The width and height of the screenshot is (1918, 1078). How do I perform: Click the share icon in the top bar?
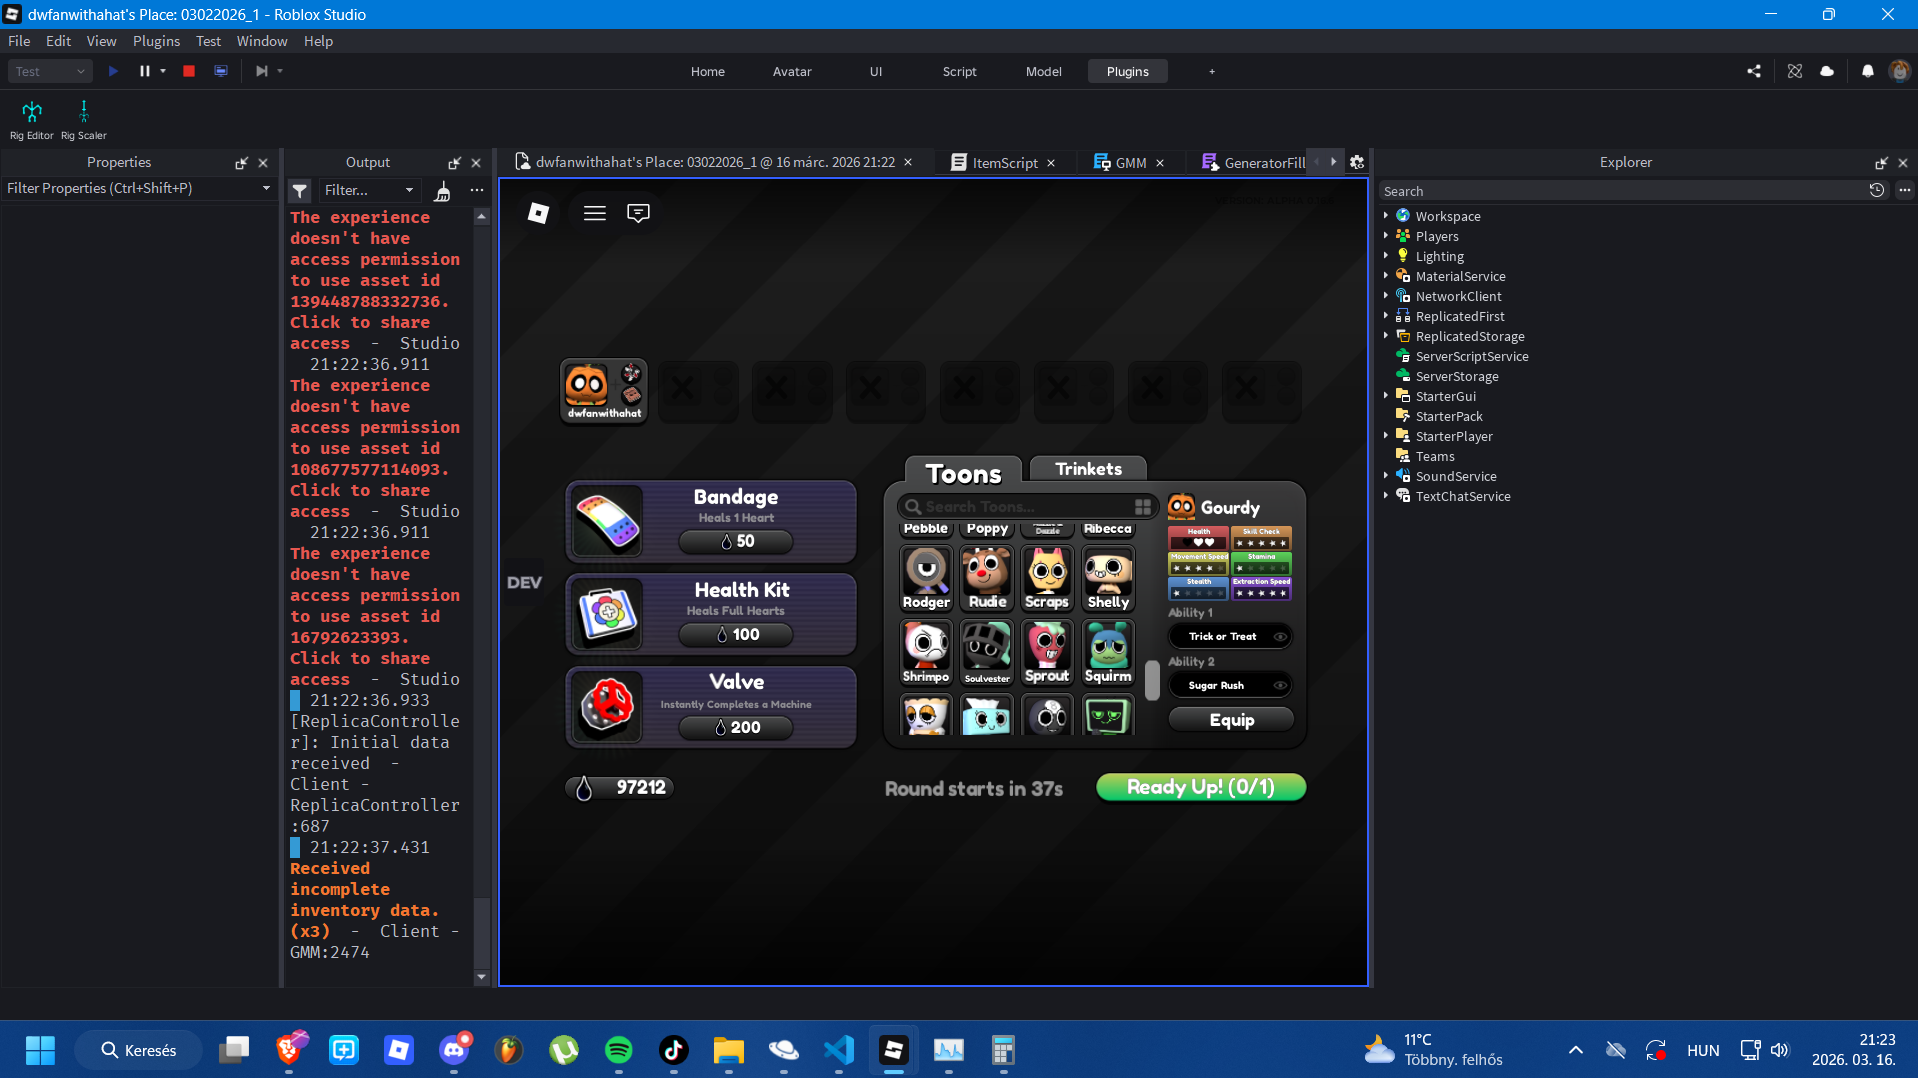(1754, 71)
